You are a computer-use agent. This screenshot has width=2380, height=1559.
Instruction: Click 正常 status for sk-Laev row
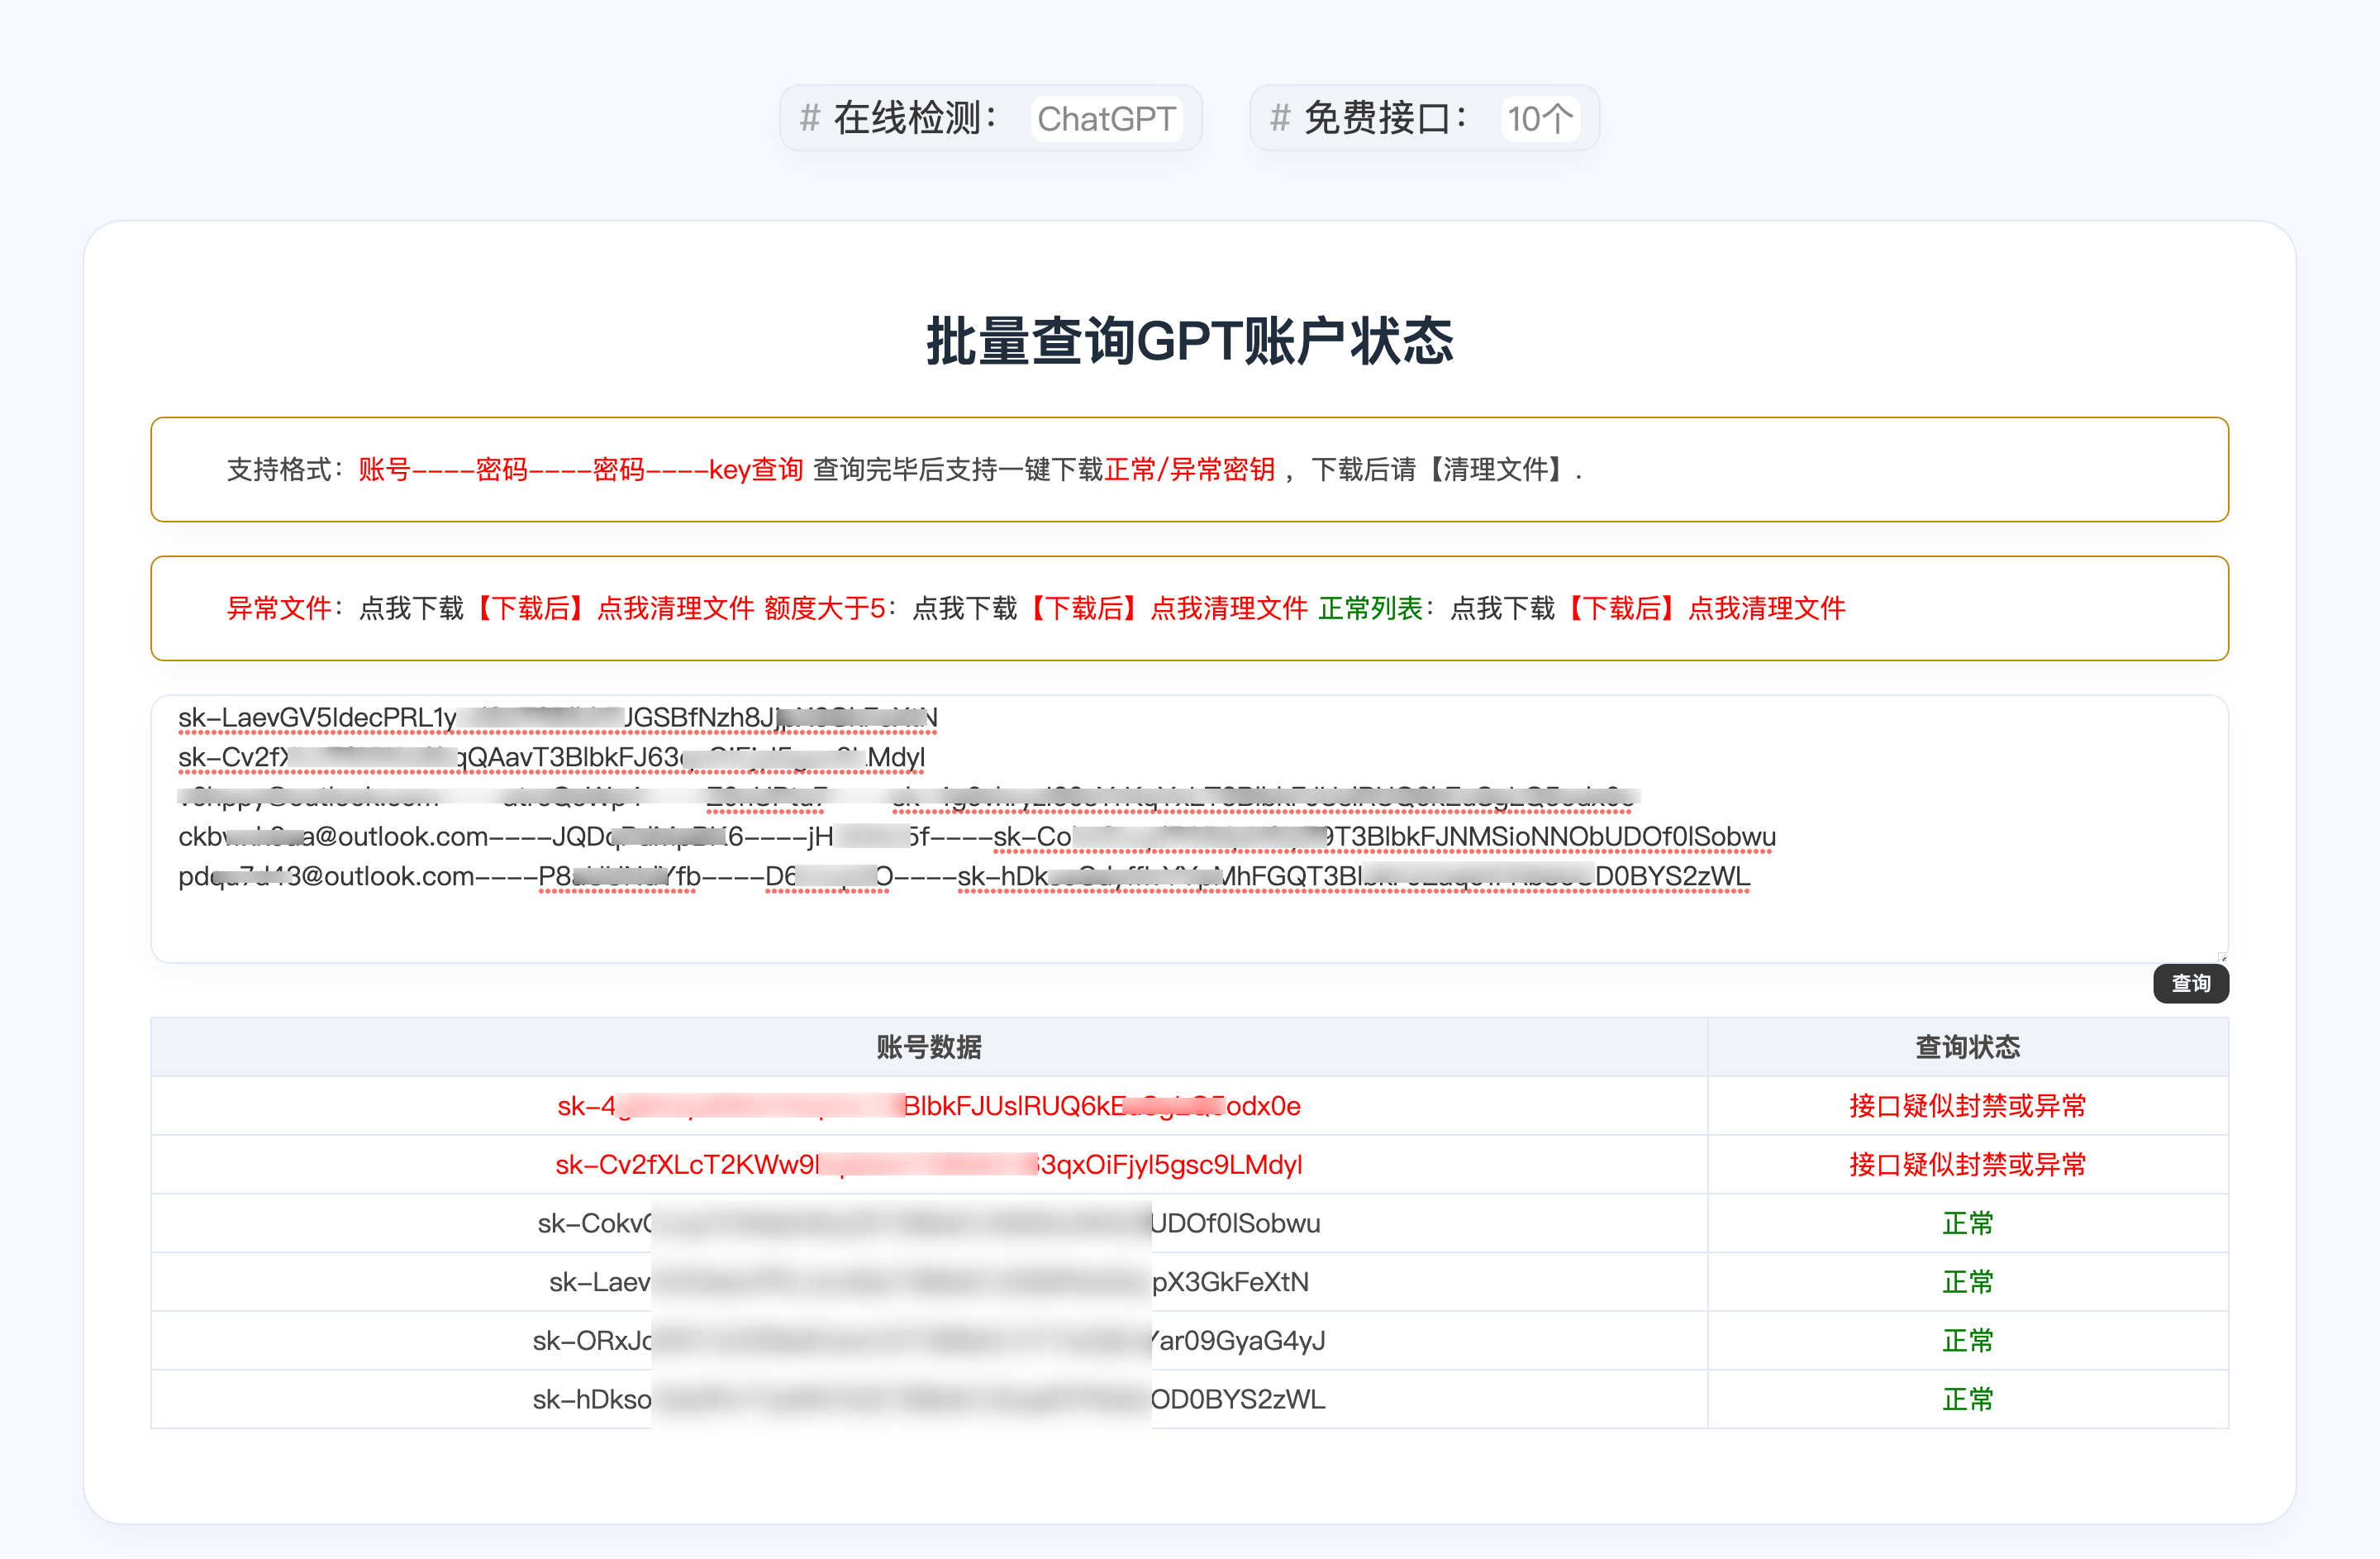tap(1968, 1282)
